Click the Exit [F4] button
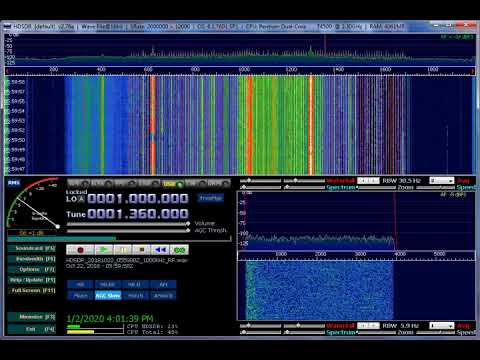480x360 pixels. click(32, 329)
